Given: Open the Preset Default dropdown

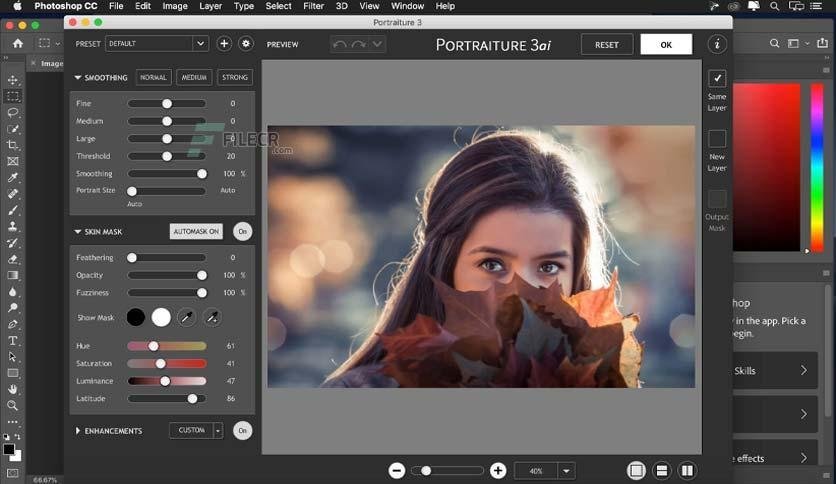Looking at the screenshot, I should (157, 44).
